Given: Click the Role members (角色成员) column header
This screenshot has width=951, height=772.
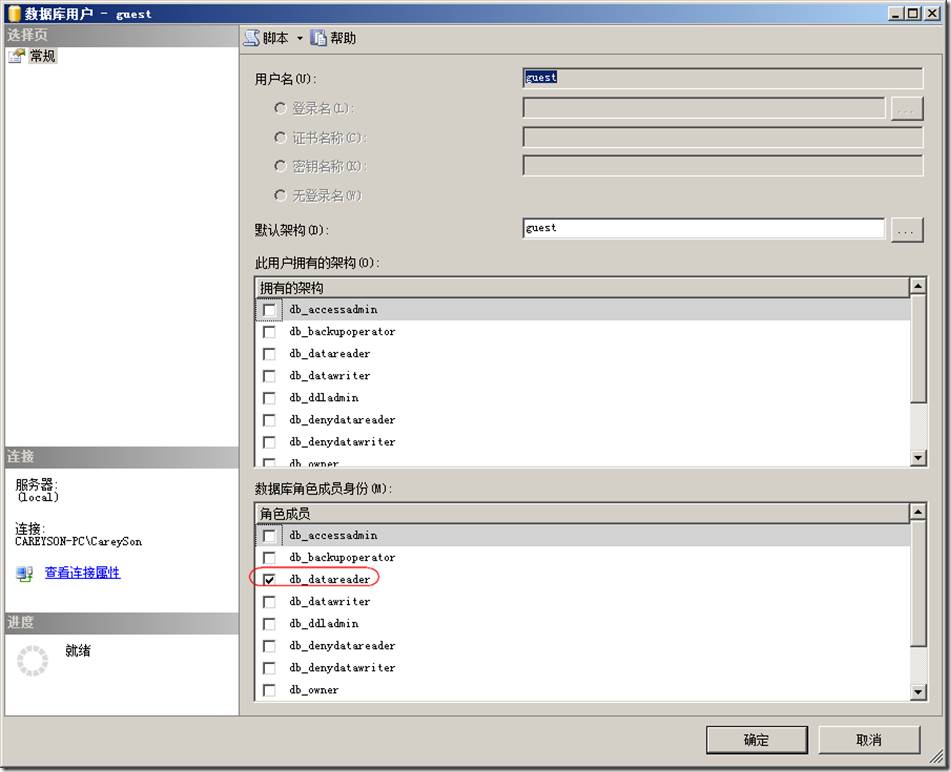Looking at the screenshot, I should [x=582, y=514].
